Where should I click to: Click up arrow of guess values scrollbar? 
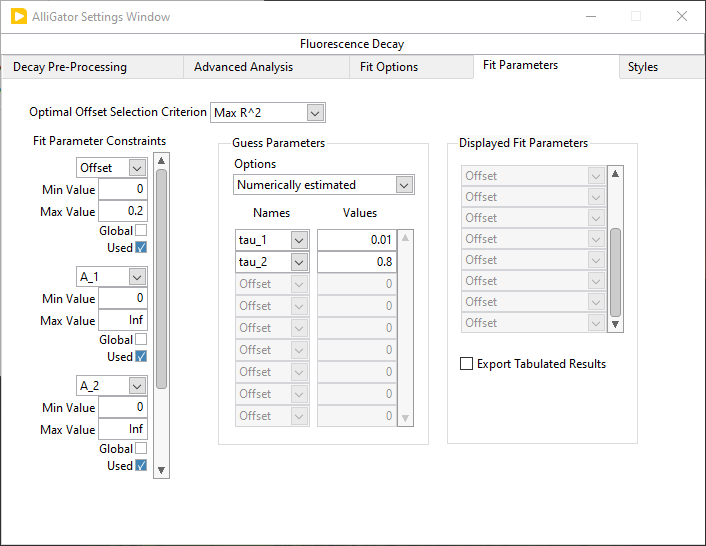(405, 238)
